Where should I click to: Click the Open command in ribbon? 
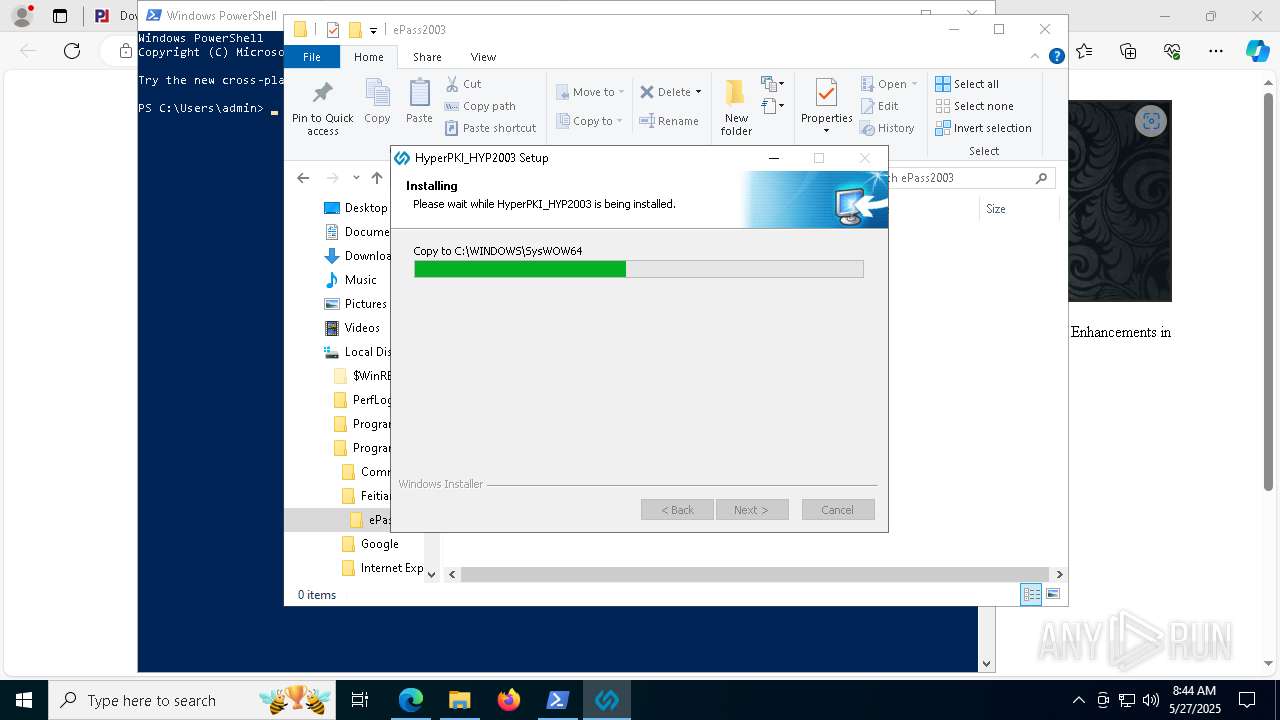pyautogui.click(x=888, y=84)
